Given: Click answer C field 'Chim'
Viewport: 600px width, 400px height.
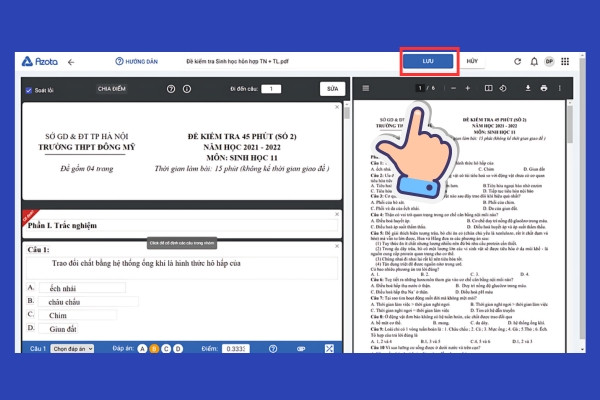Looking at the screenshot, I should pos(77,315).
